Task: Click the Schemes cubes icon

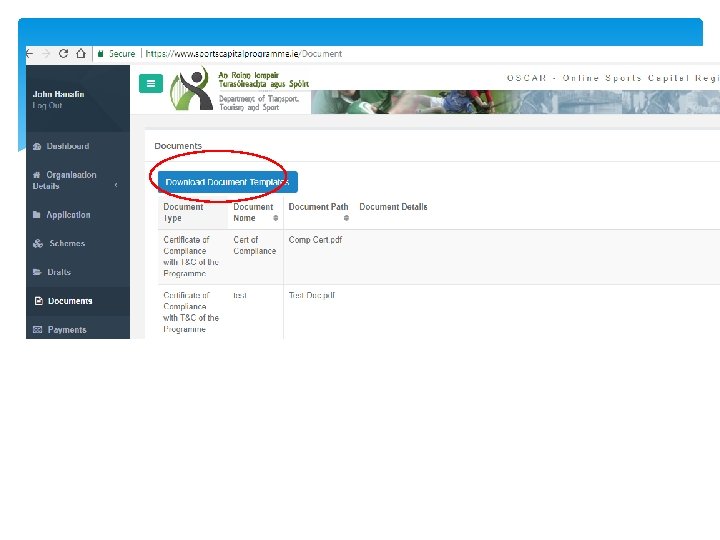Action: pos(38,243)
